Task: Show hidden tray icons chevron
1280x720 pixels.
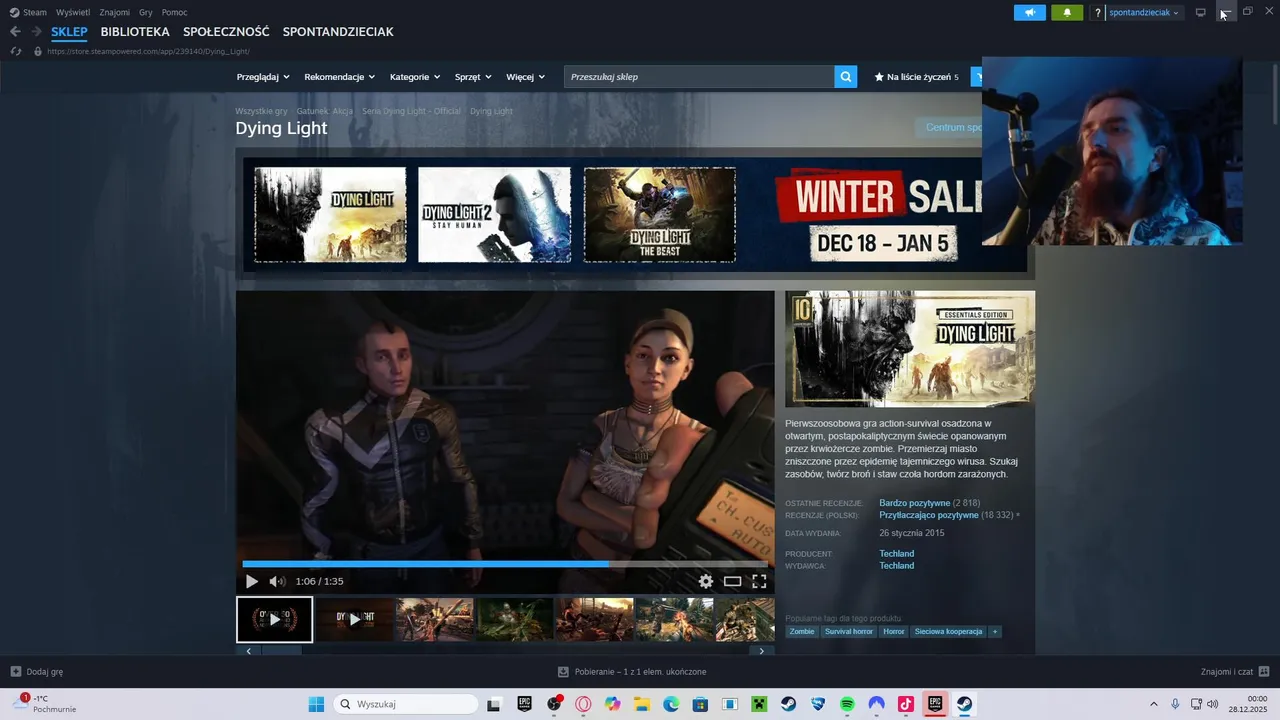Action: 1153,704
